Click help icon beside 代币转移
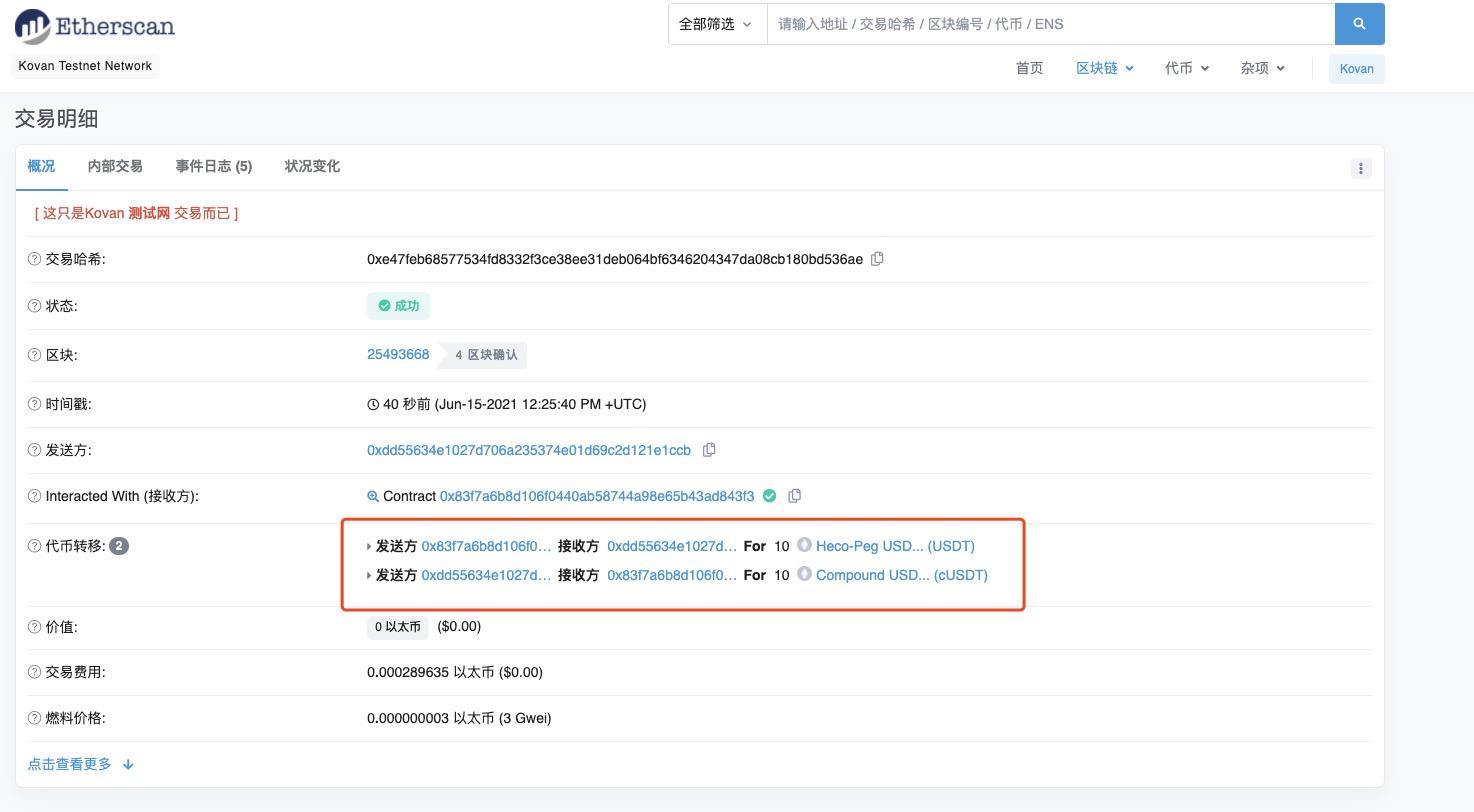 (x=35, y=546)
